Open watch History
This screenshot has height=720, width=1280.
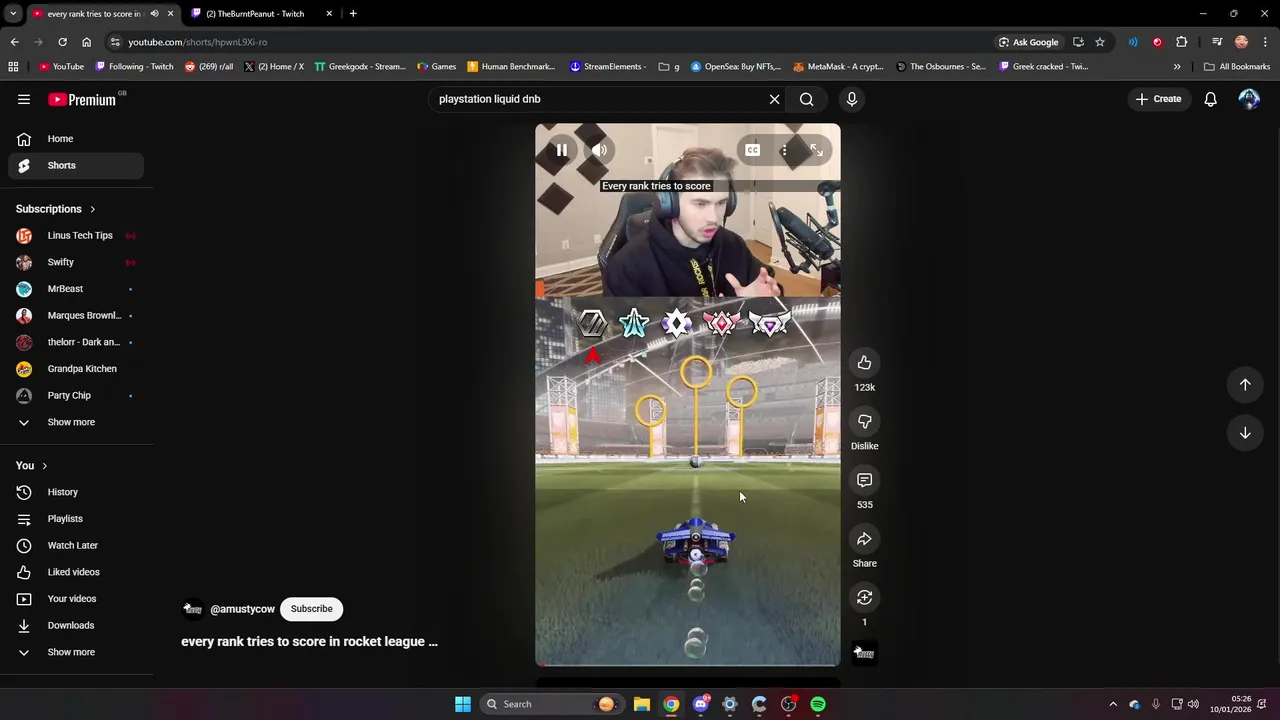tap(76, 492)
